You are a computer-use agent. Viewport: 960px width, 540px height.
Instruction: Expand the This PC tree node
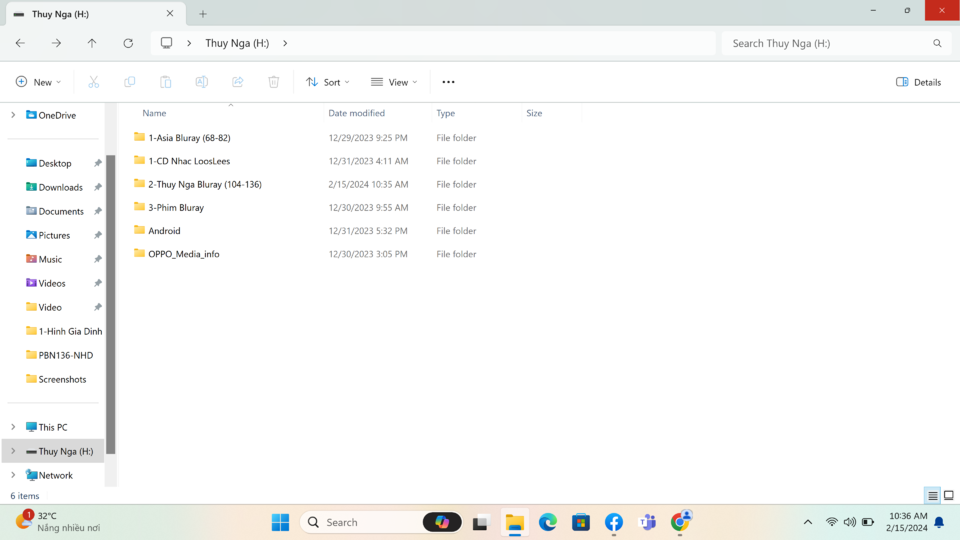tap(13, 427)
